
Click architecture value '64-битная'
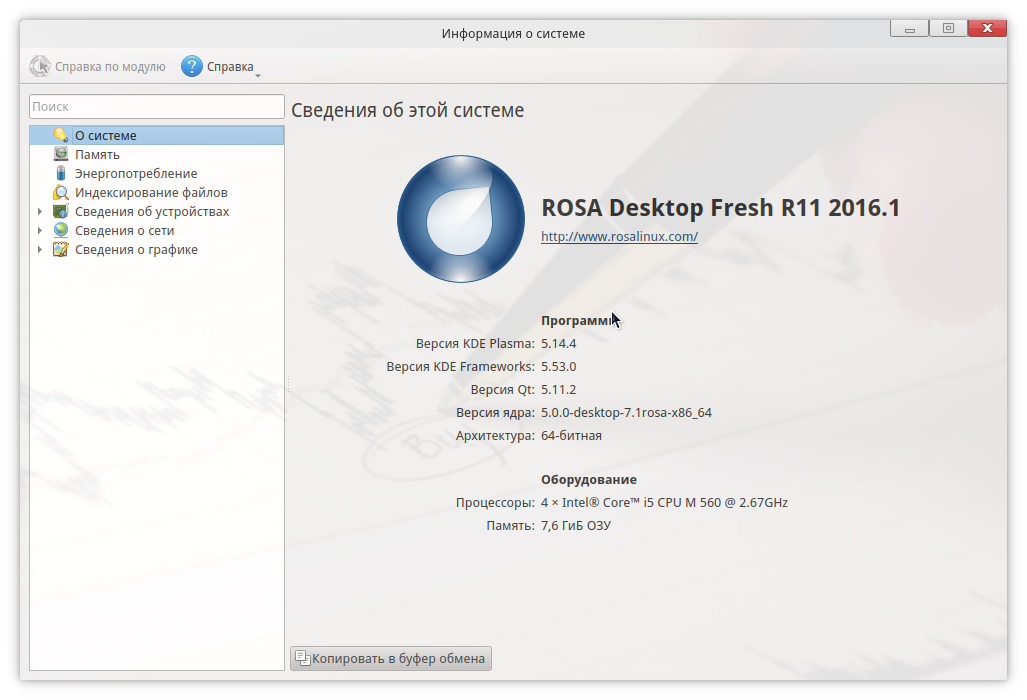pyautogui.click(x=571, y=435)
